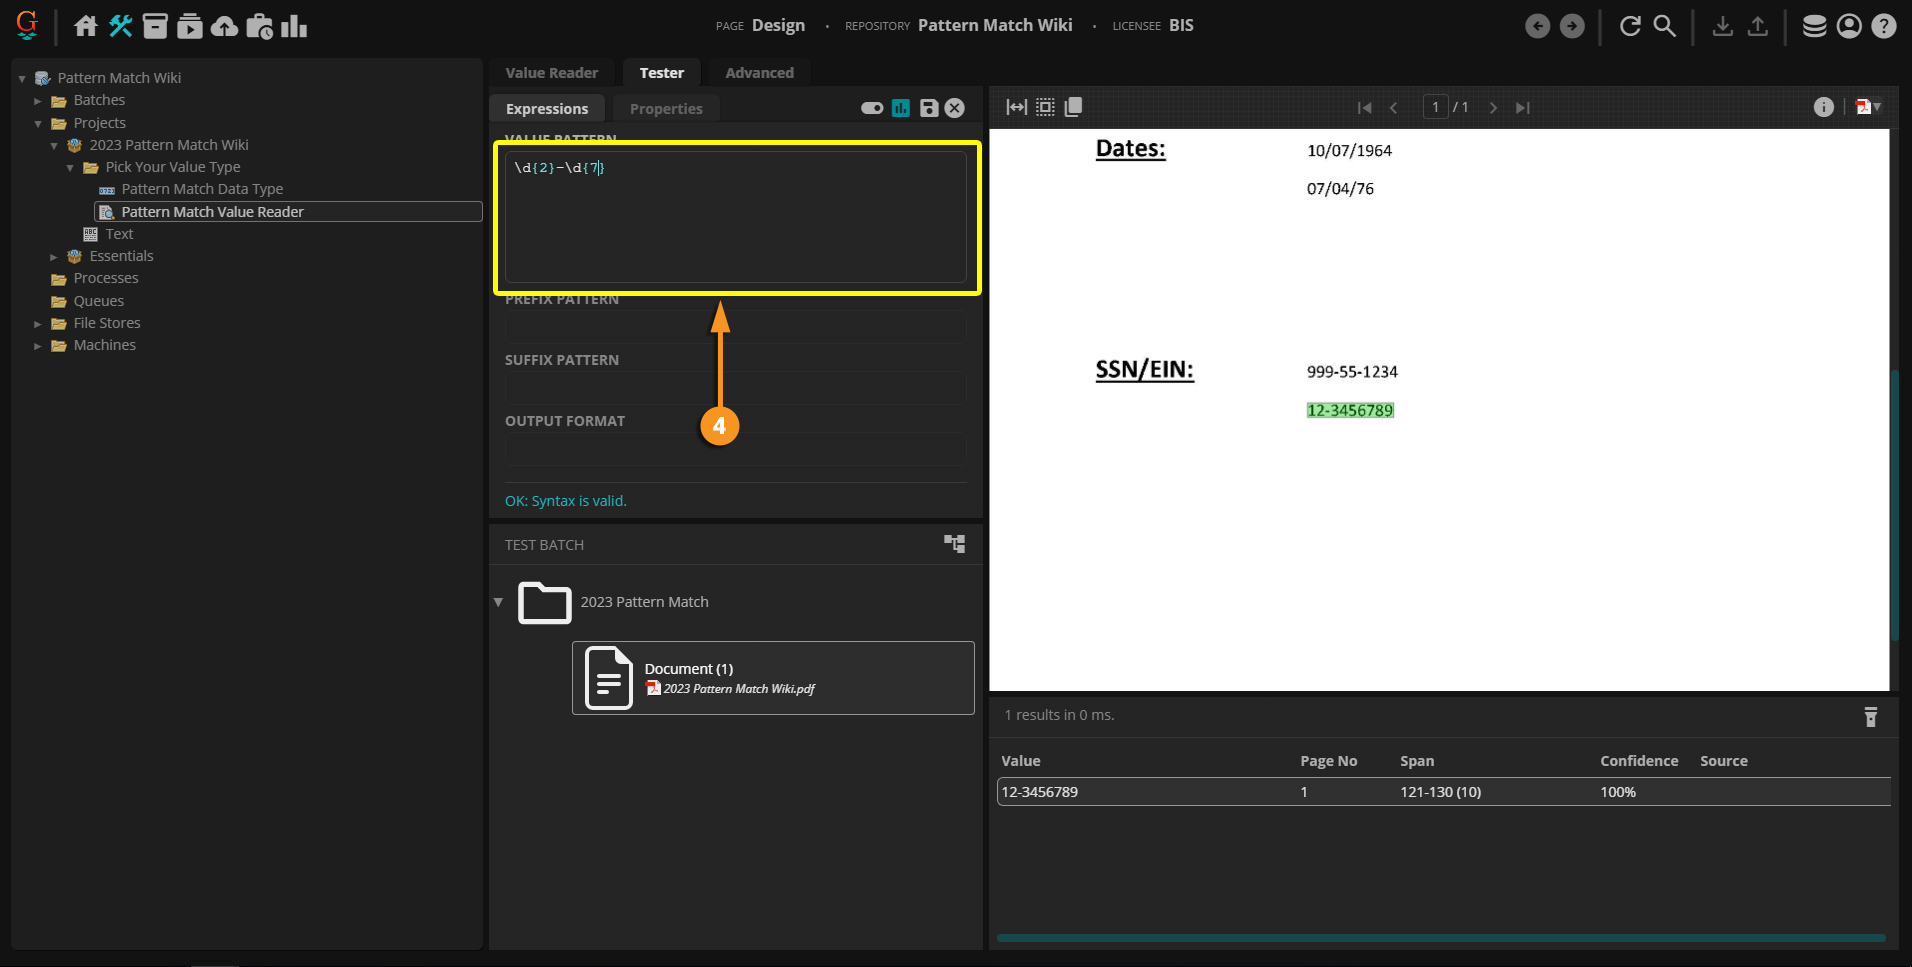The width and height of the screenshot is (1912, 967).
Task: Open search with the magnifier icon
Action: 1665,26
